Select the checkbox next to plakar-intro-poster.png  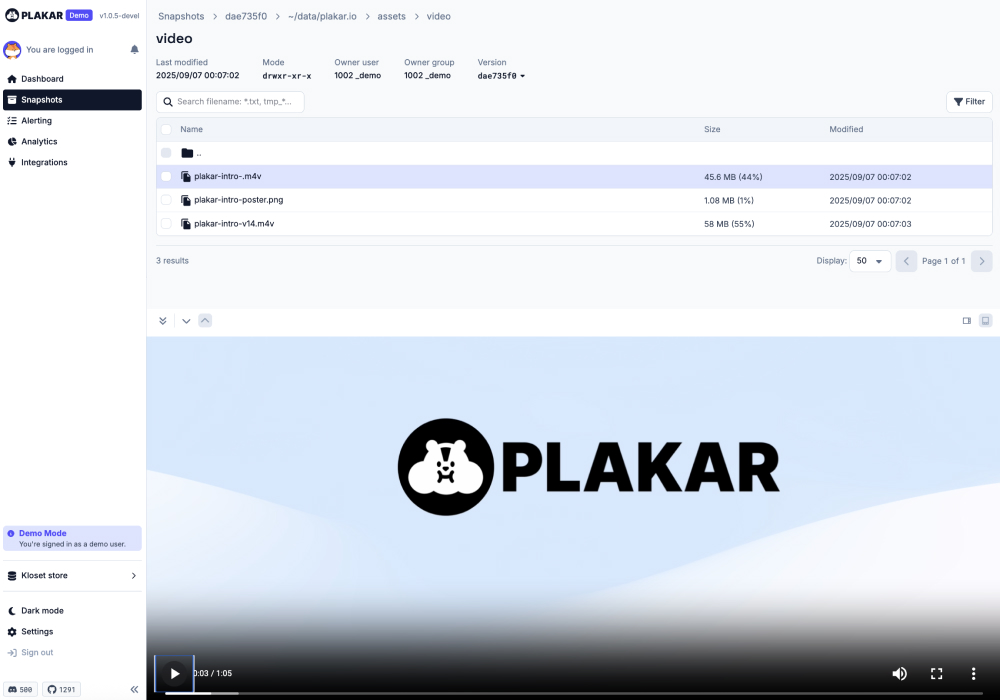click(x=166, y=200)
